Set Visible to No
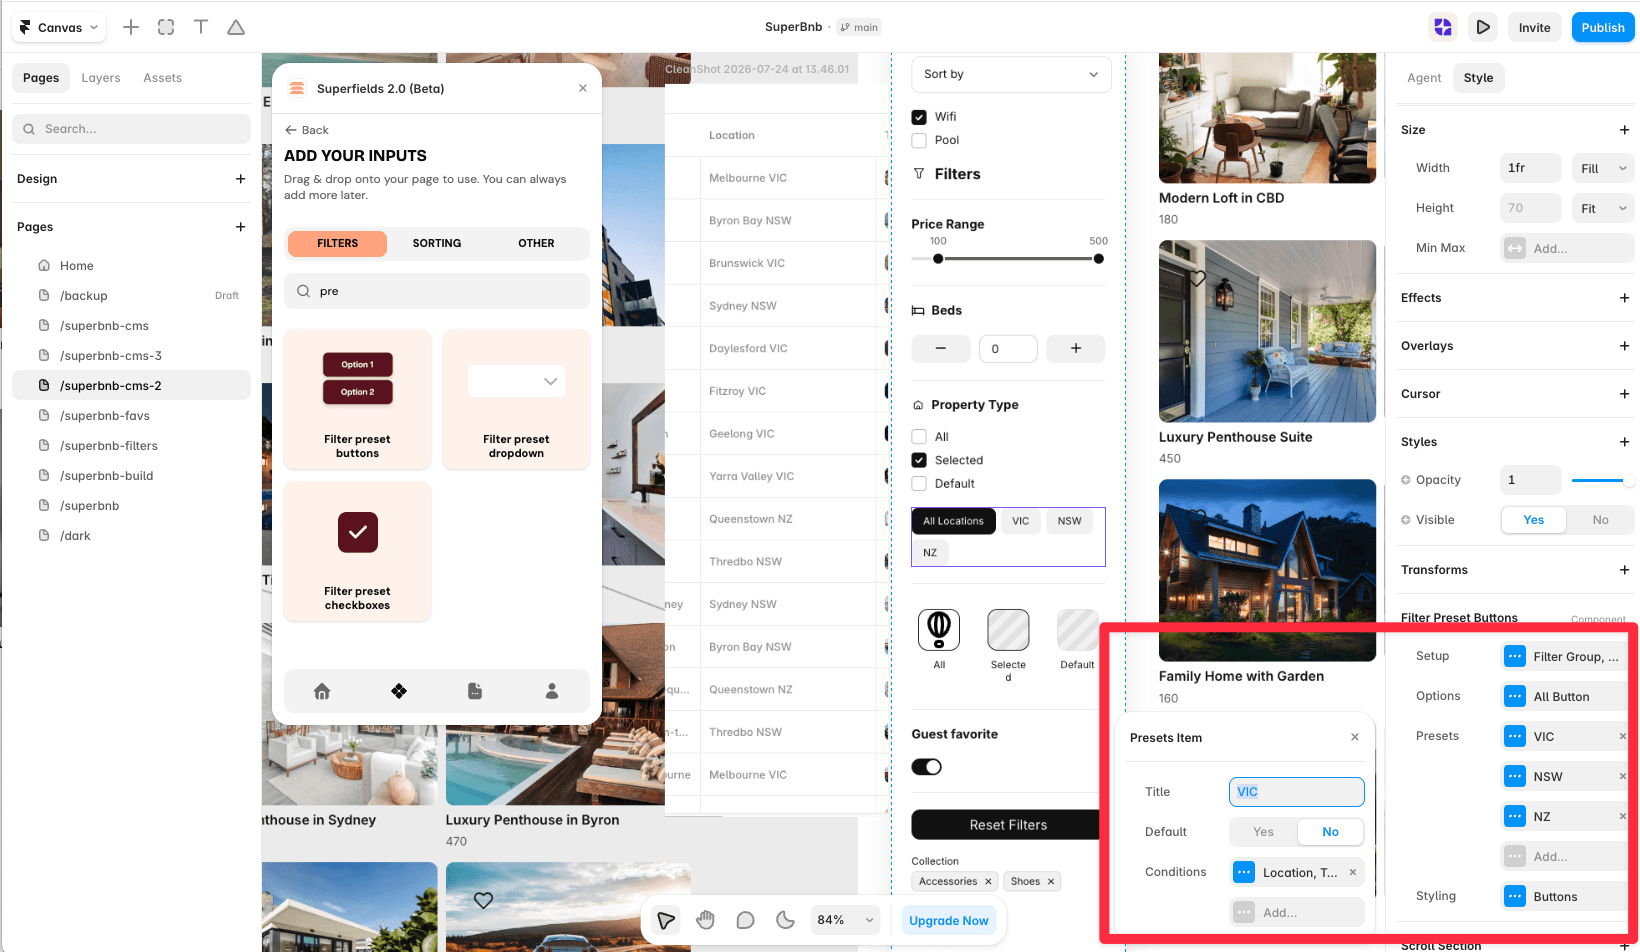Screen dimensions: 1640x952 (1600, 520)
